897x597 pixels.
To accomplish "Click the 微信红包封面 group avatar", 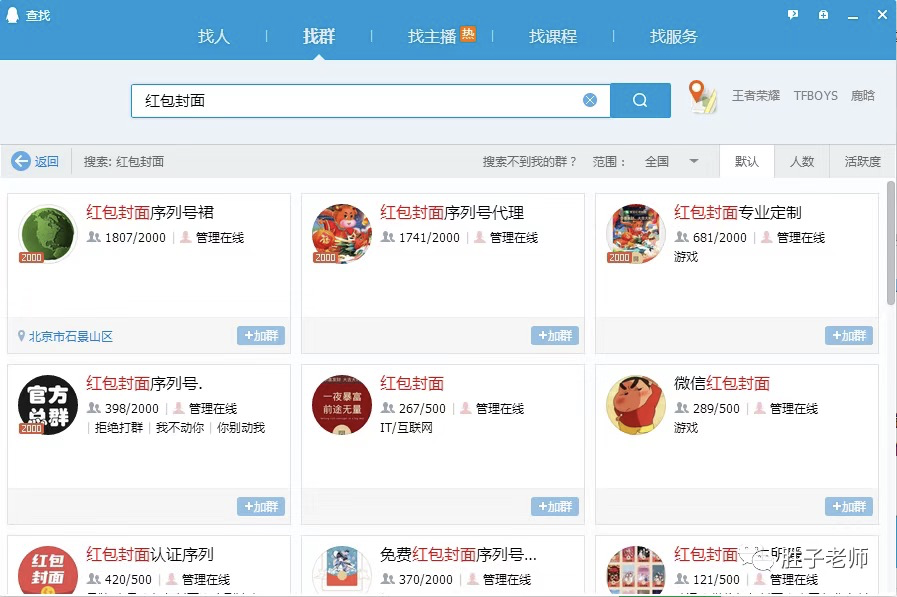I will point(635,406).
